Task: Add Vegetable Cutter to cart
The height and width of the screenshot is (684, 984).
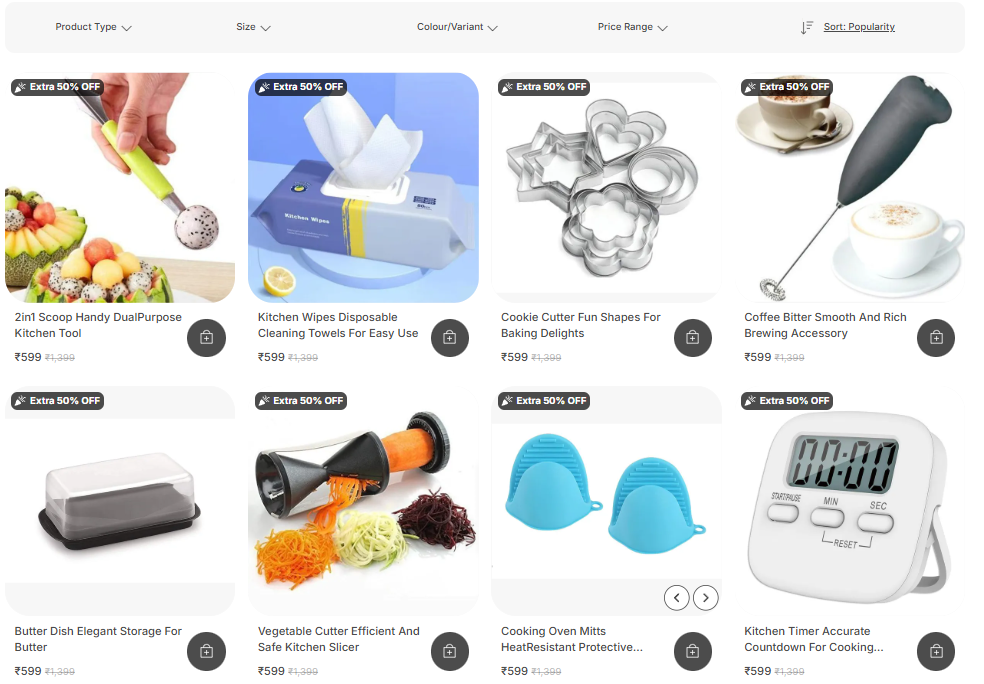Action: point(449,651)
